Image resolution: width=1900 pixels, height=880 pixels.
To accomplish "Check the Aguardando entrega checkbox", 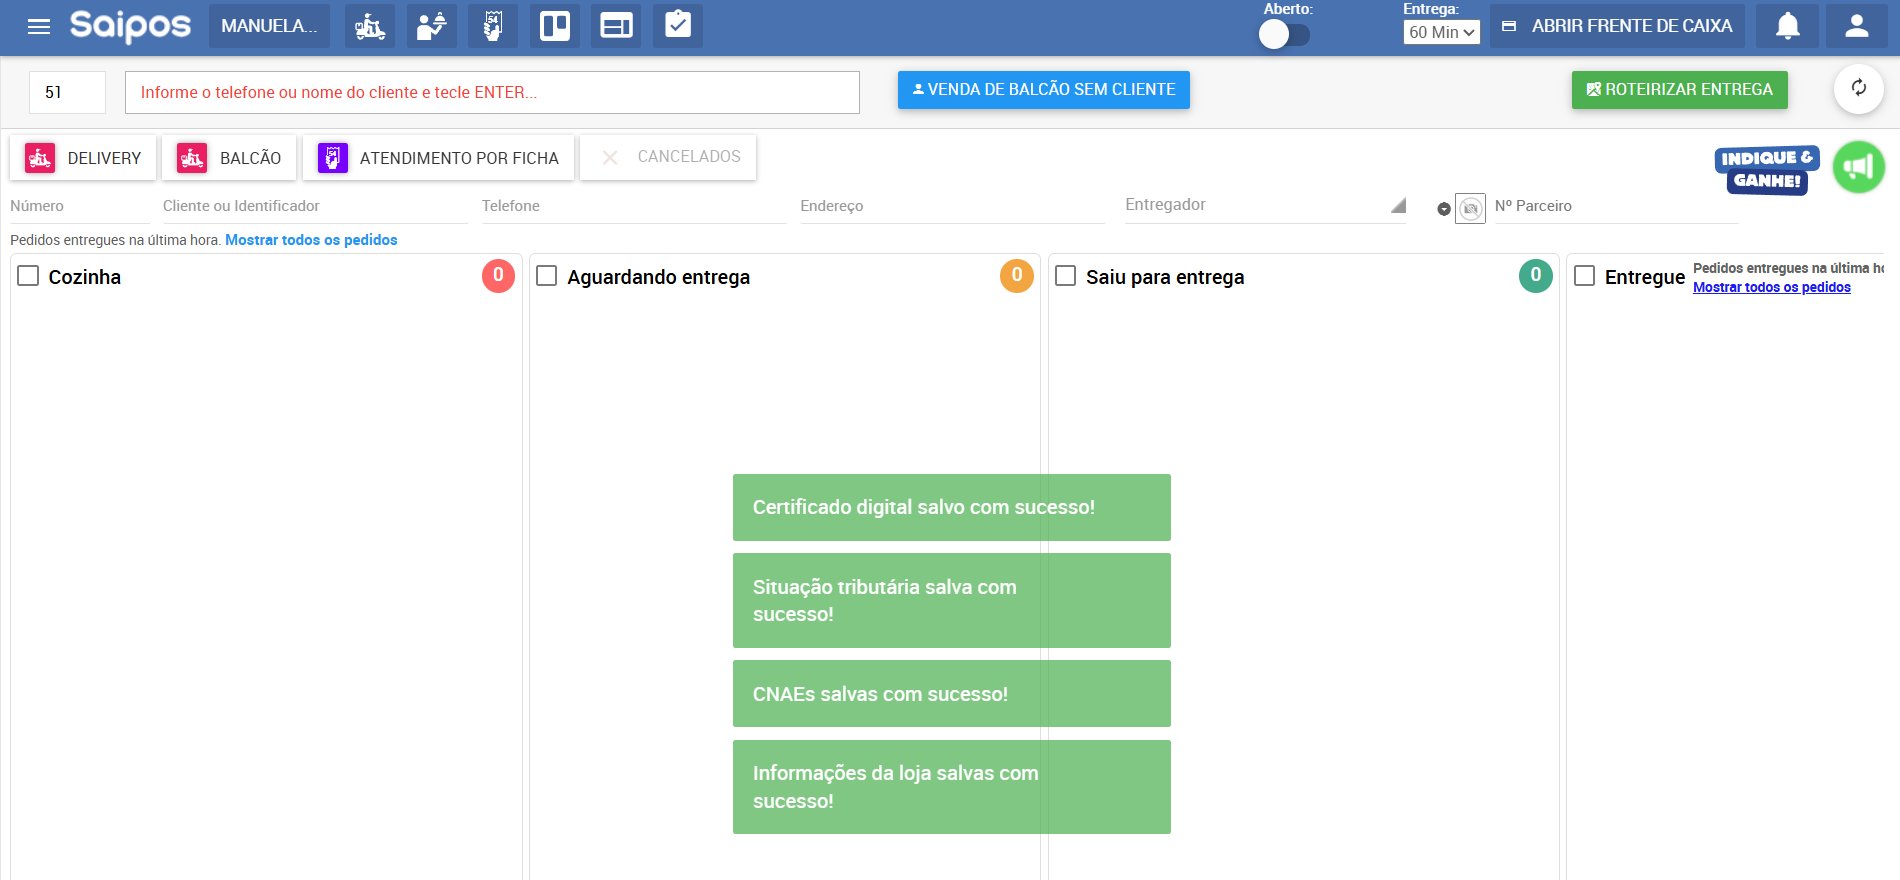I will 547,276.
